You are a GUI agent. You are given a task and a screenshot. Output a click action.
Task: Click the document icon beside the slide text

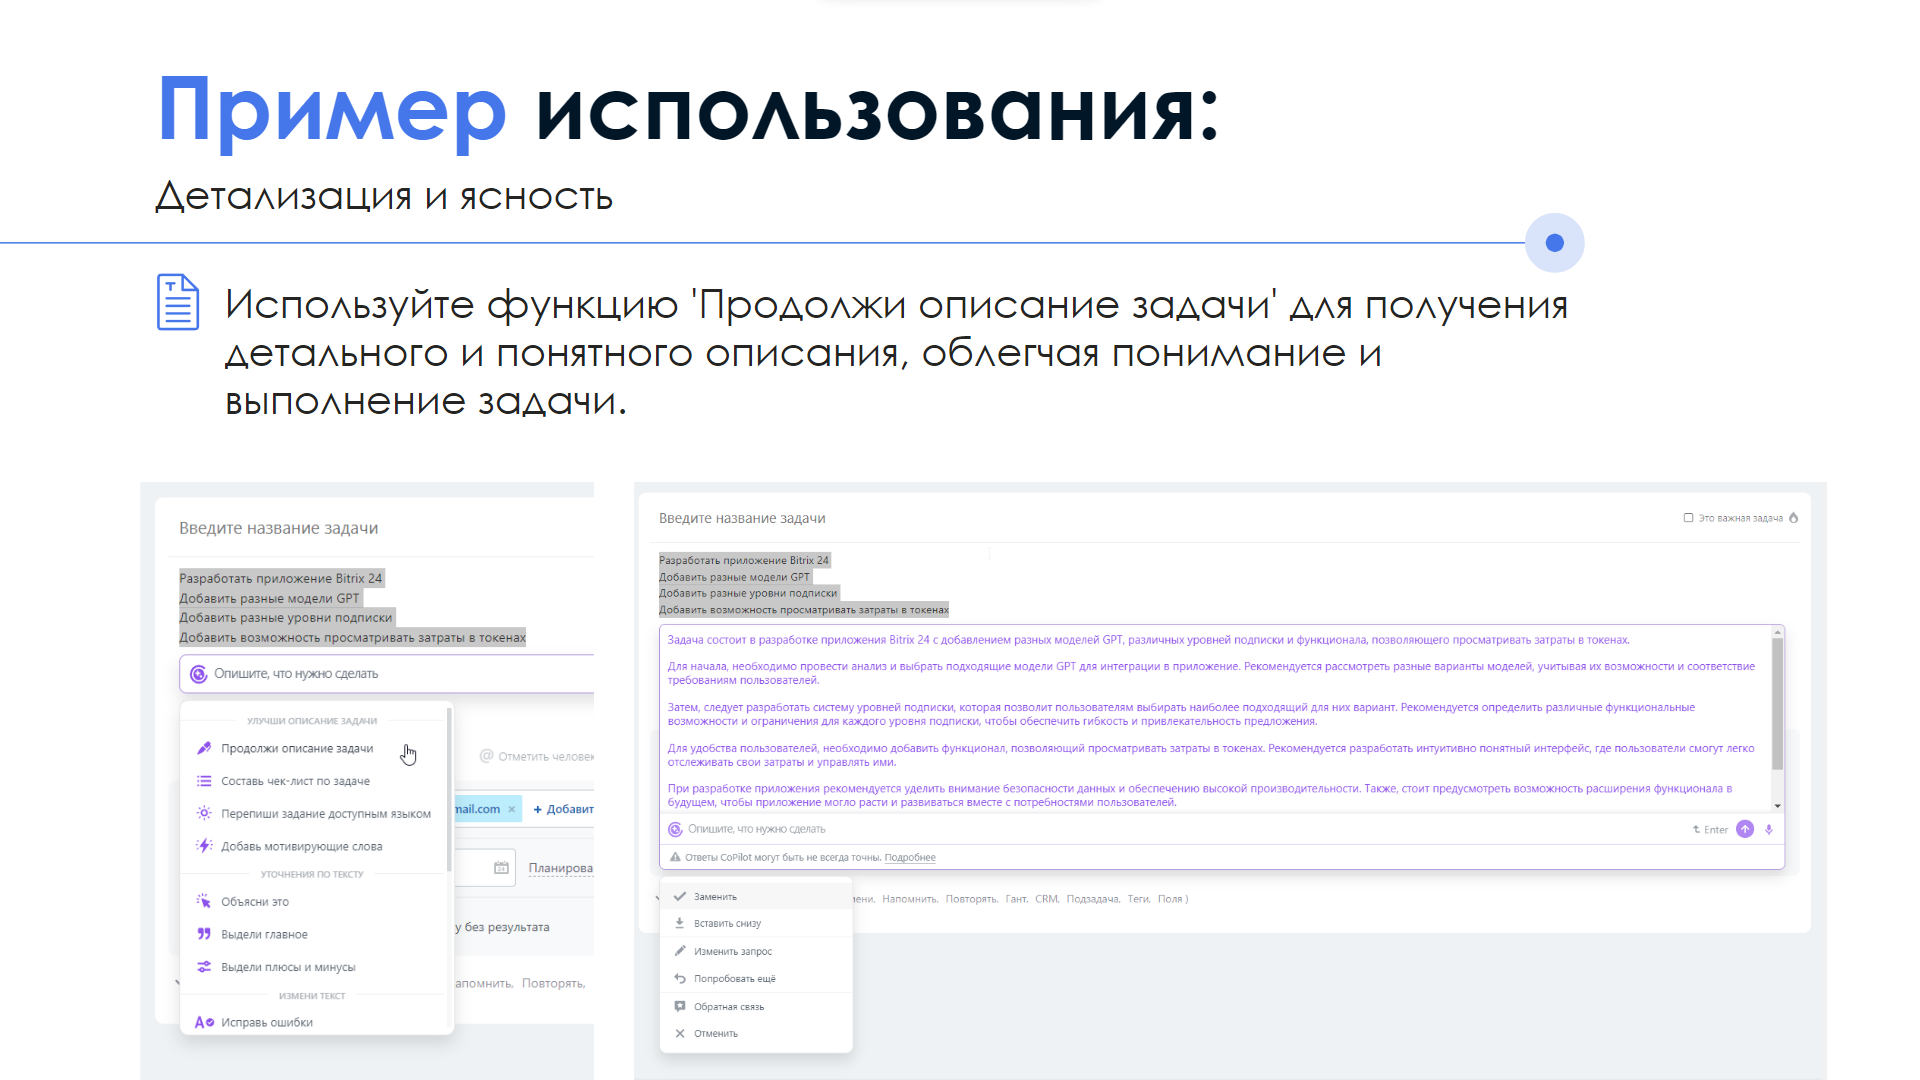(x=178, y=302)
